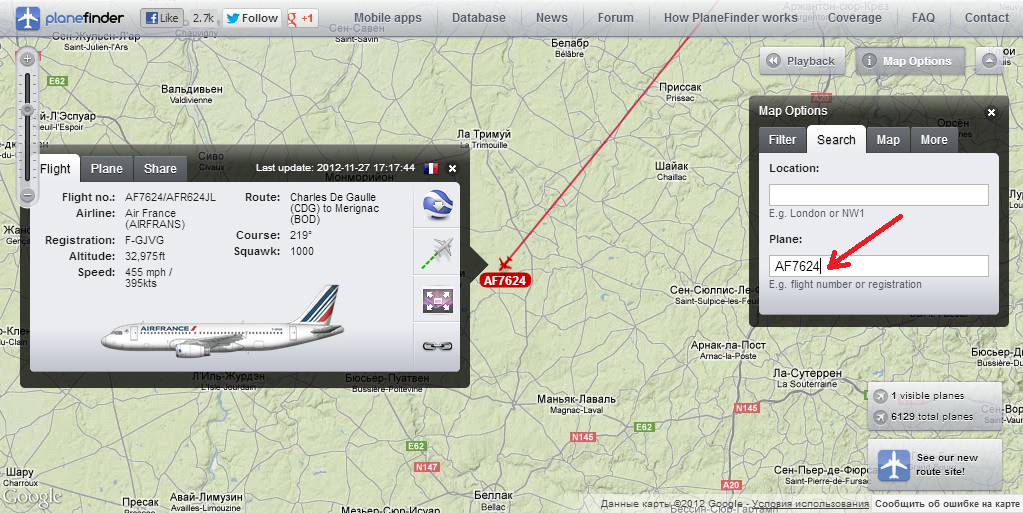Viewport: 1023px width, 513px height.
Task: Click the PlaneFinder logo
Action: (x=69, y=18)
